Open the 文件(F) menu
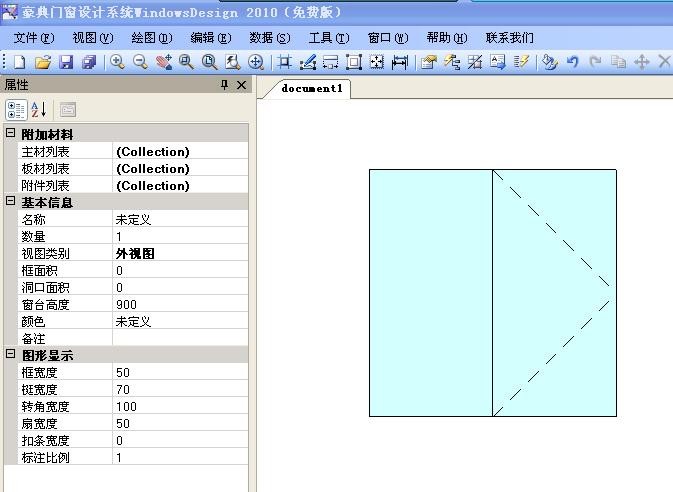The width and height of the screenshot is (673, 492). [x=34, y=38]
